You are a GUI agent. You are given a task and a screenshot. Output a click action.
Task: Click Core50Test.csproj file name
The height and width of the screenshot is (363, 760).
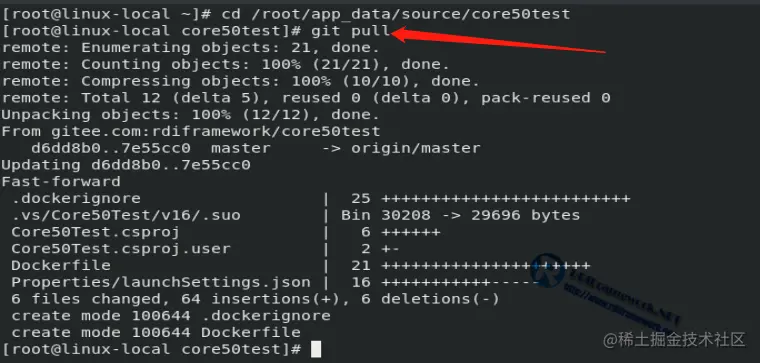[x=95, y=232]
